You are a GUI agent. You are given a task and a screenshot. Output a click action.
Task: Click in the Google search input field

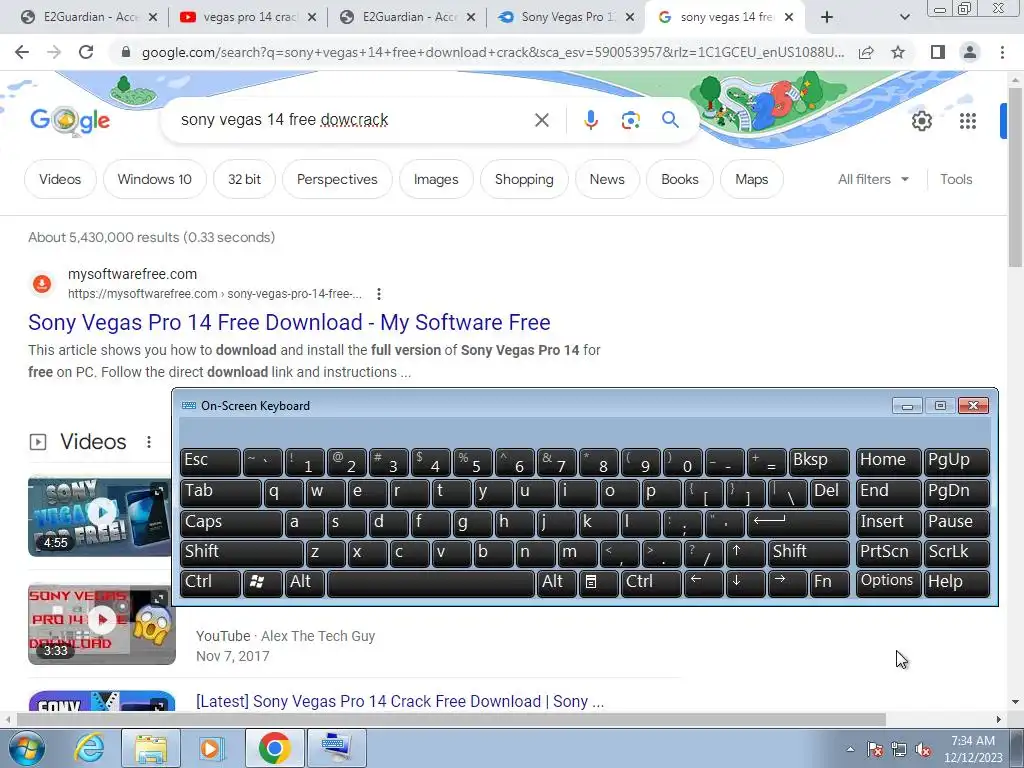353,120
